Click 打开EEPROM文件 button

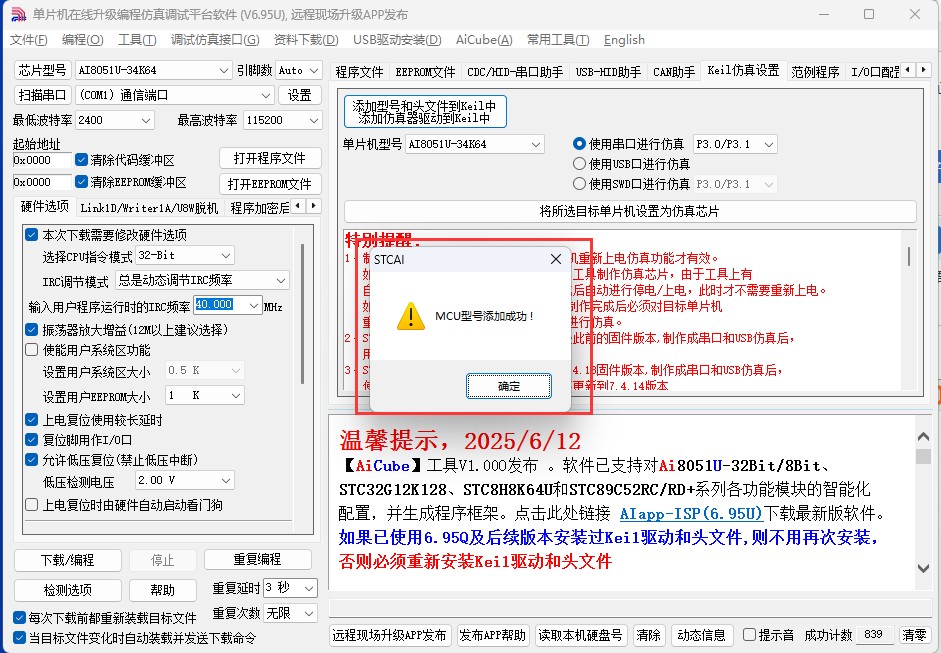(269, 184)
